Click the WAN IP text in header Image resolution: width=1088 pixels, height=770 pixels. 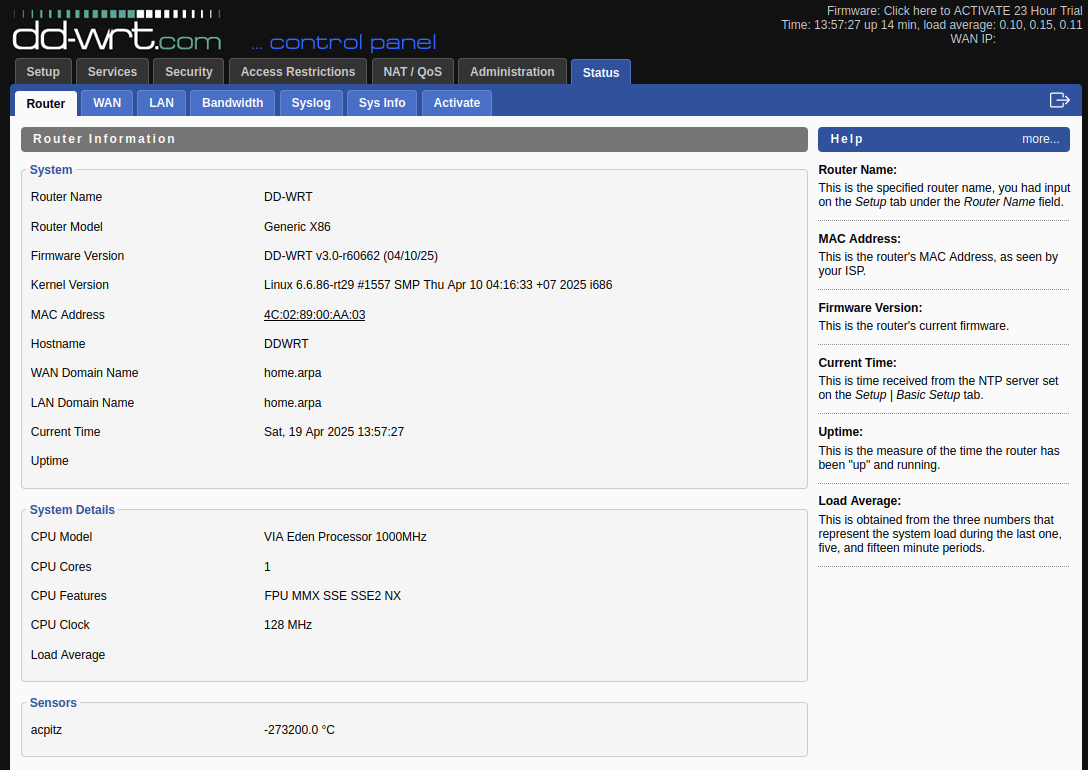973,39
